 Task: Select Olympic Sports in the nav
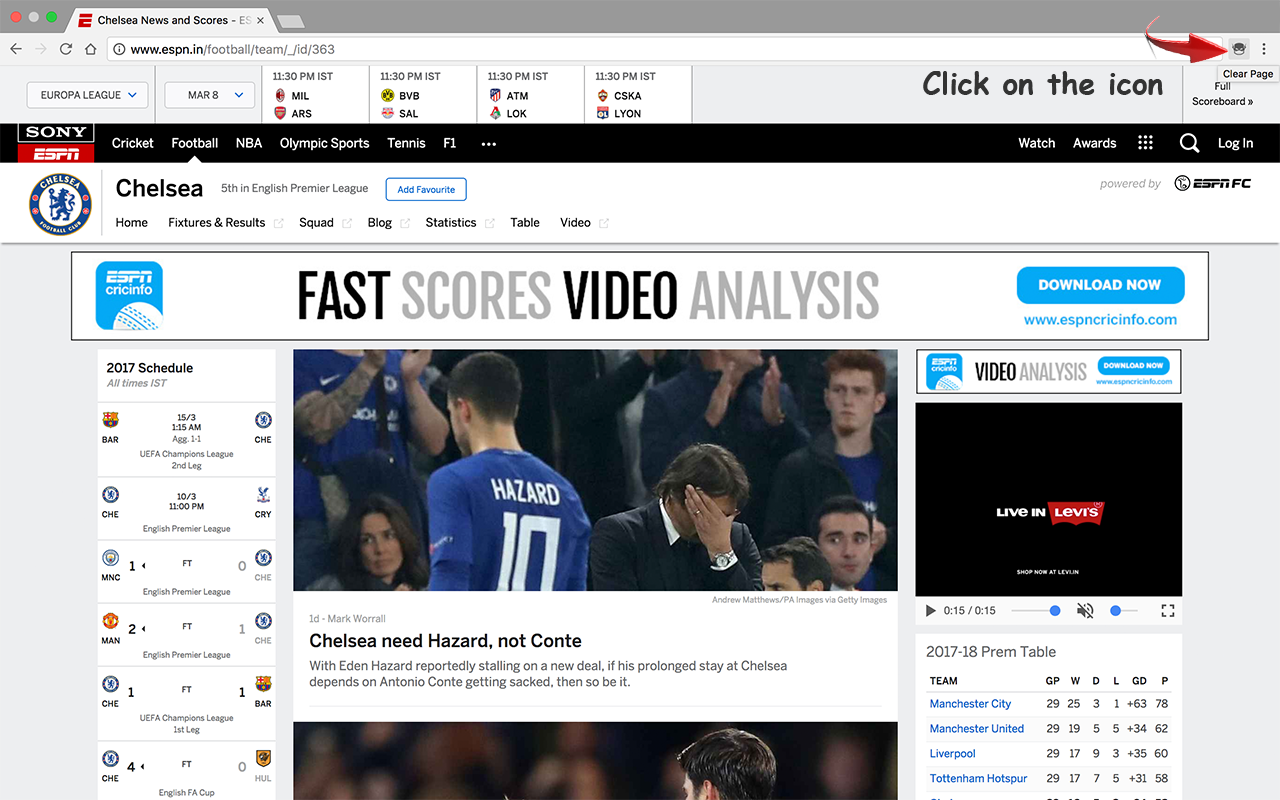pos(324,143)
